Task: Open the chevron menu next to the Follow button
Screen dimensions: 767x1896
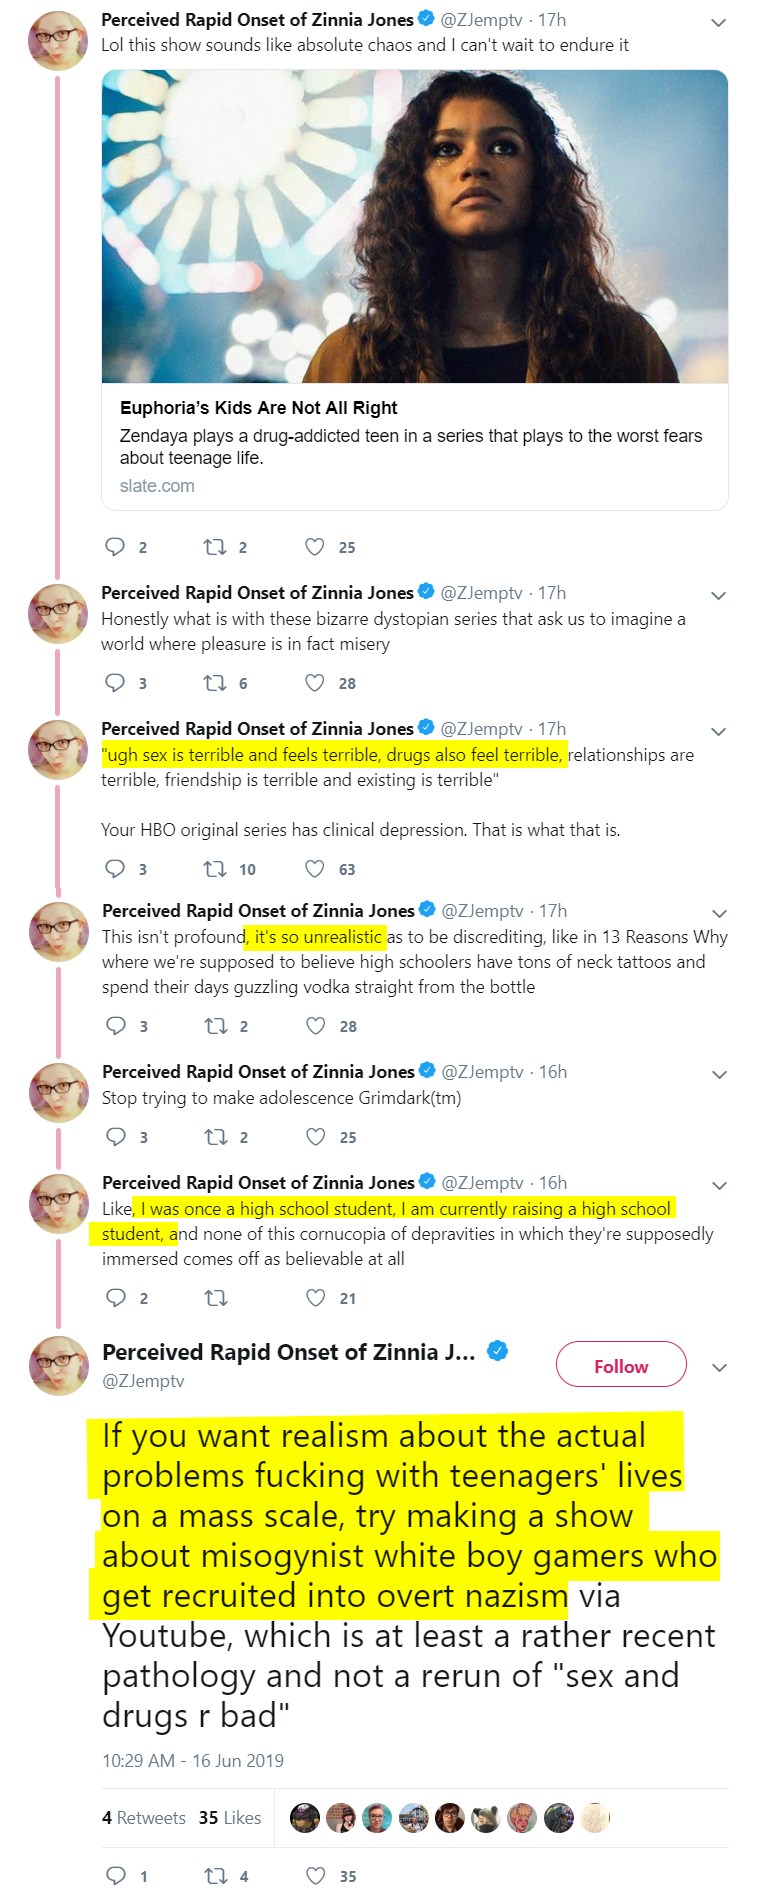Action: click(719, 1367)
